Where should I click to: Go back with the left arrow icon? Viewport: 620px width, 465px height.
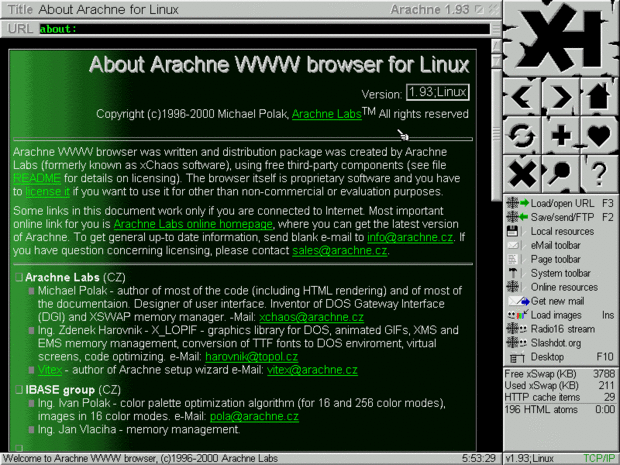tap(522, 97)
